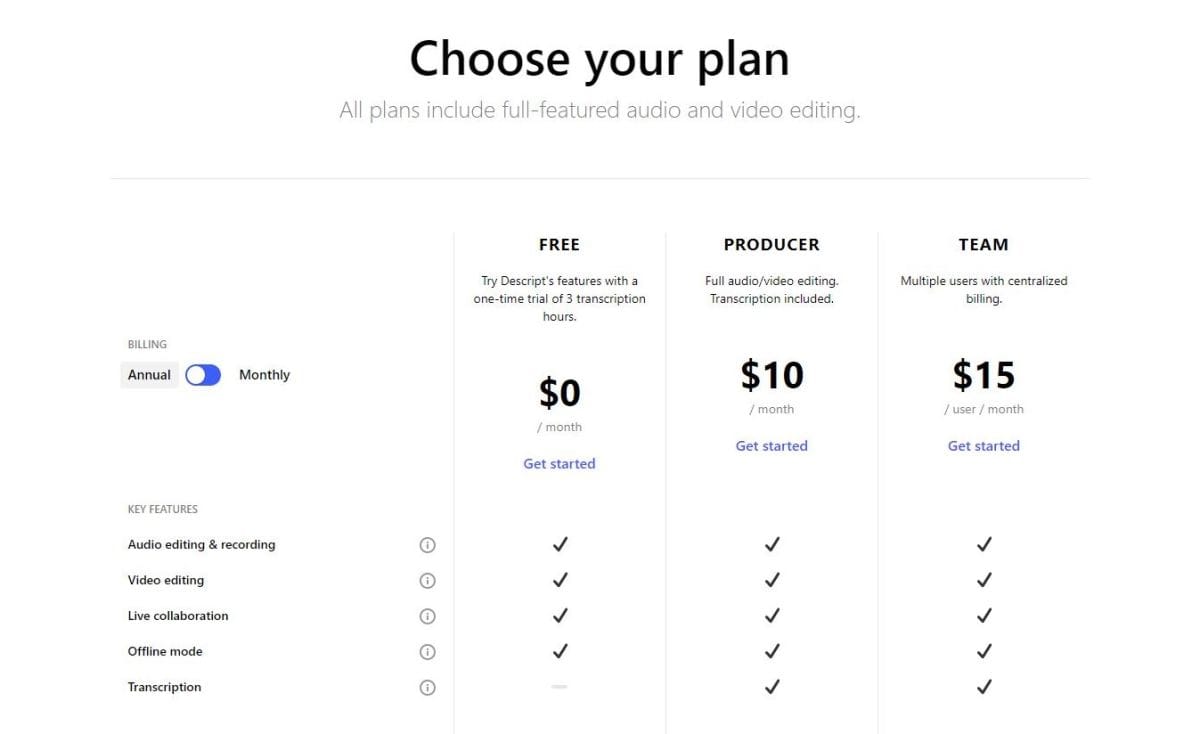Screen dimensions: 1200x734
Task: Click the $10 Producer price
Action: coord(772,375)
